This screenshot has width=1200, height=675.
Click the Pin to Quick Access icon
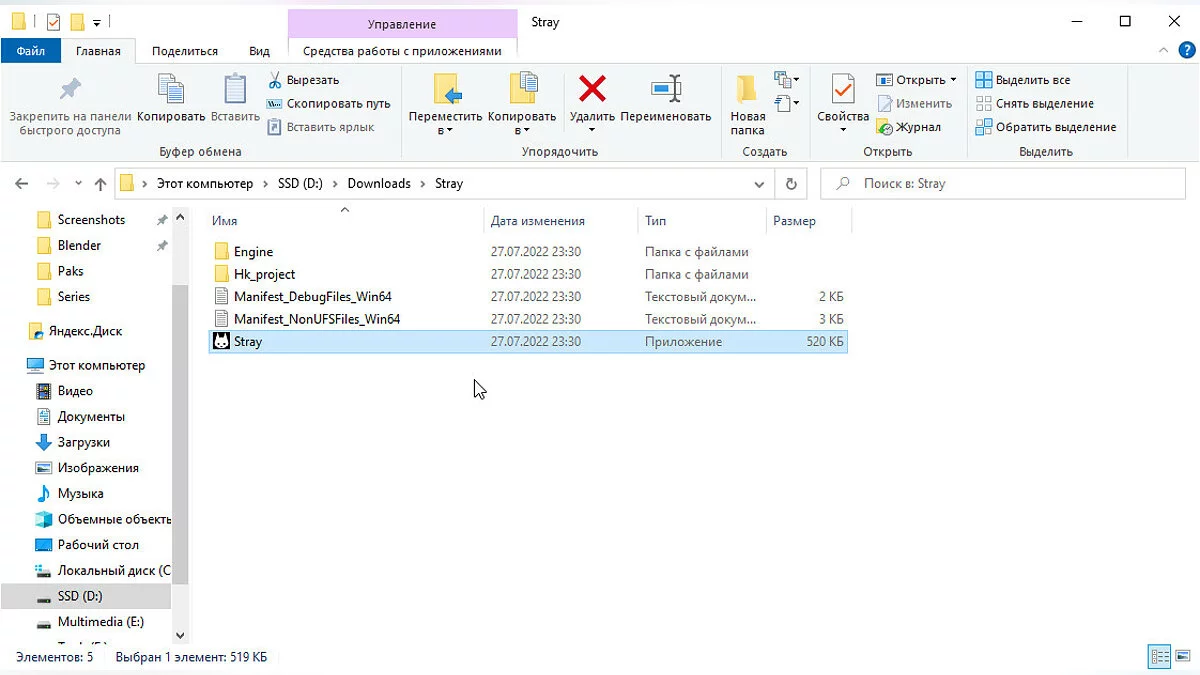(70, 90)
